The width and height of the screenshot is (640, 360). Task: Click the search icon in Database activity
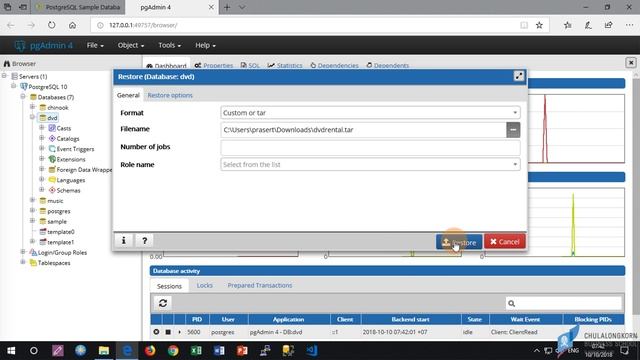511,304
